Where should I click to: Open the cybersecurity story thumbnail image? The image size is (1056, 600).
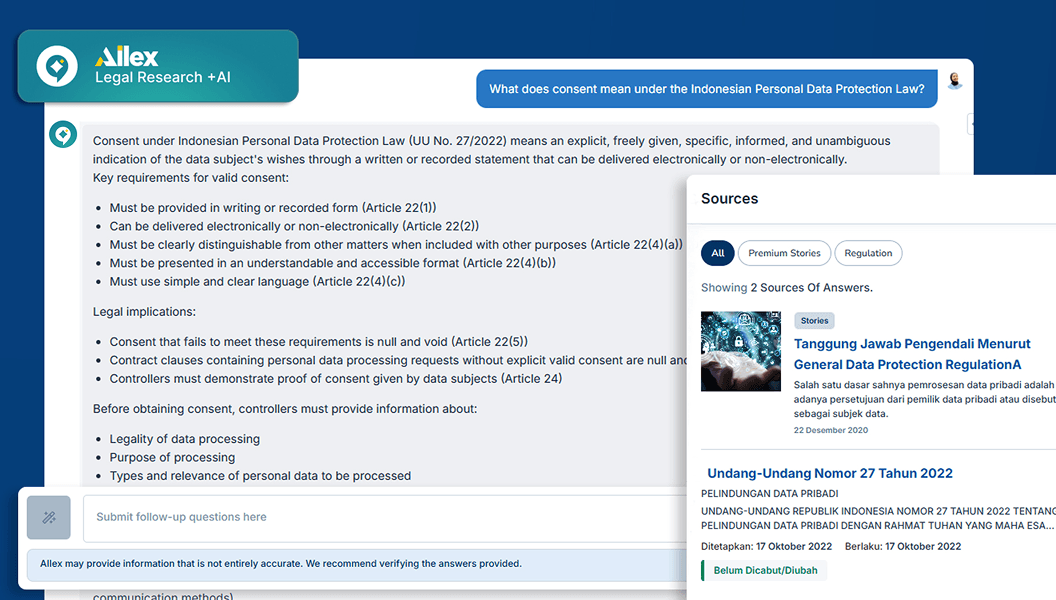coord(741,351)
